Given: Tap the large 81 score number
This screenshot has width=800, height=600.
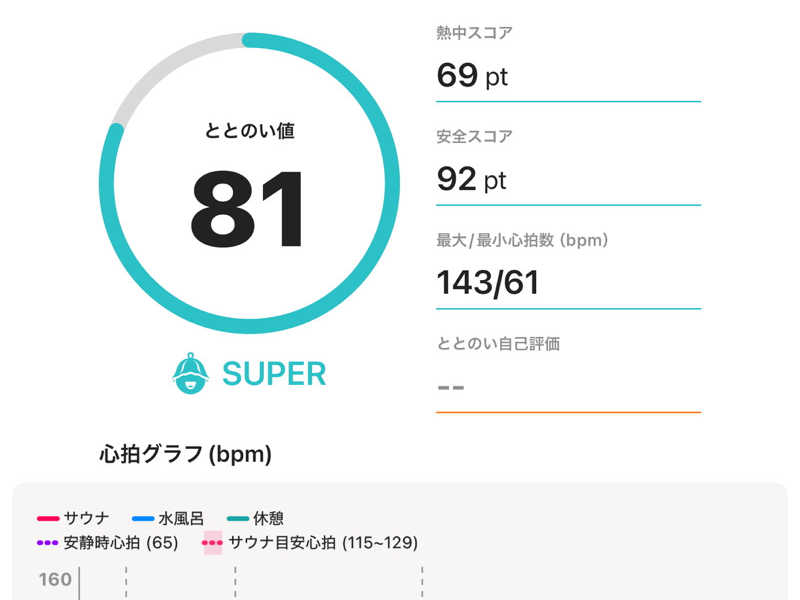Looking at the screenshot, I should point(247,210).
